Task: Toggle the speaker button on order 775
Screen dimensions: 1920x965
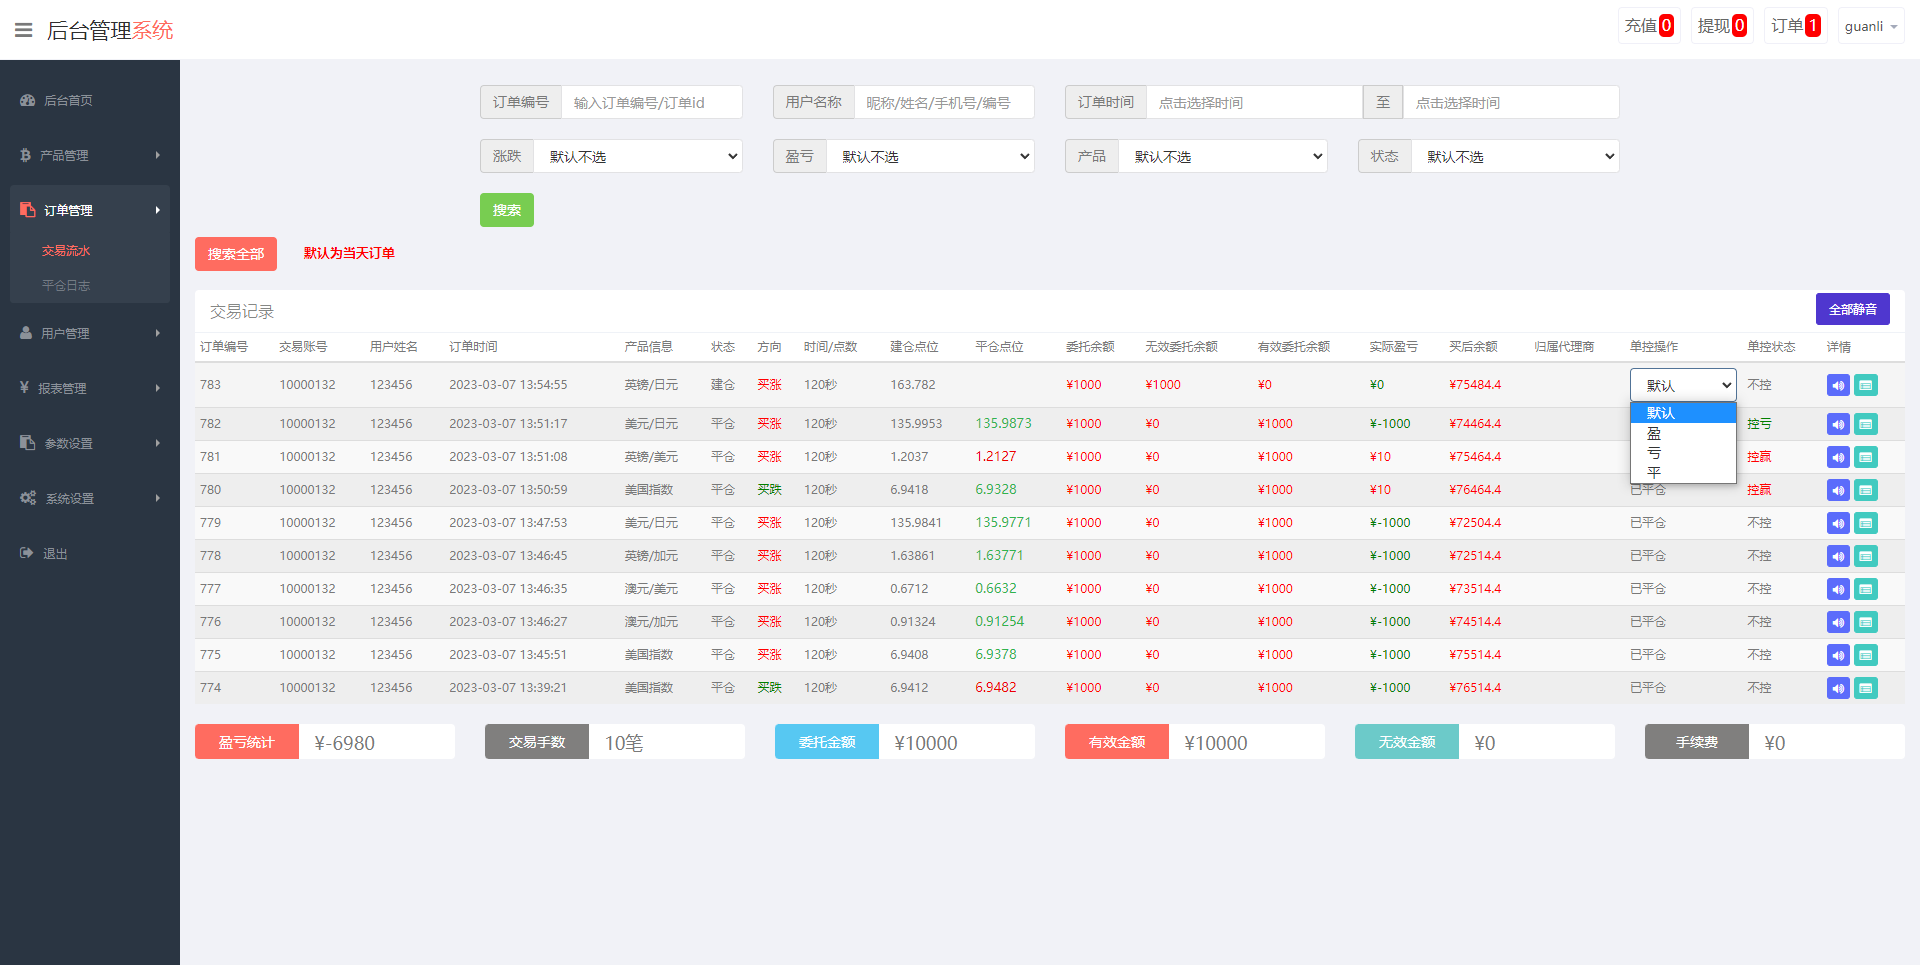Action: [1837, 655]
